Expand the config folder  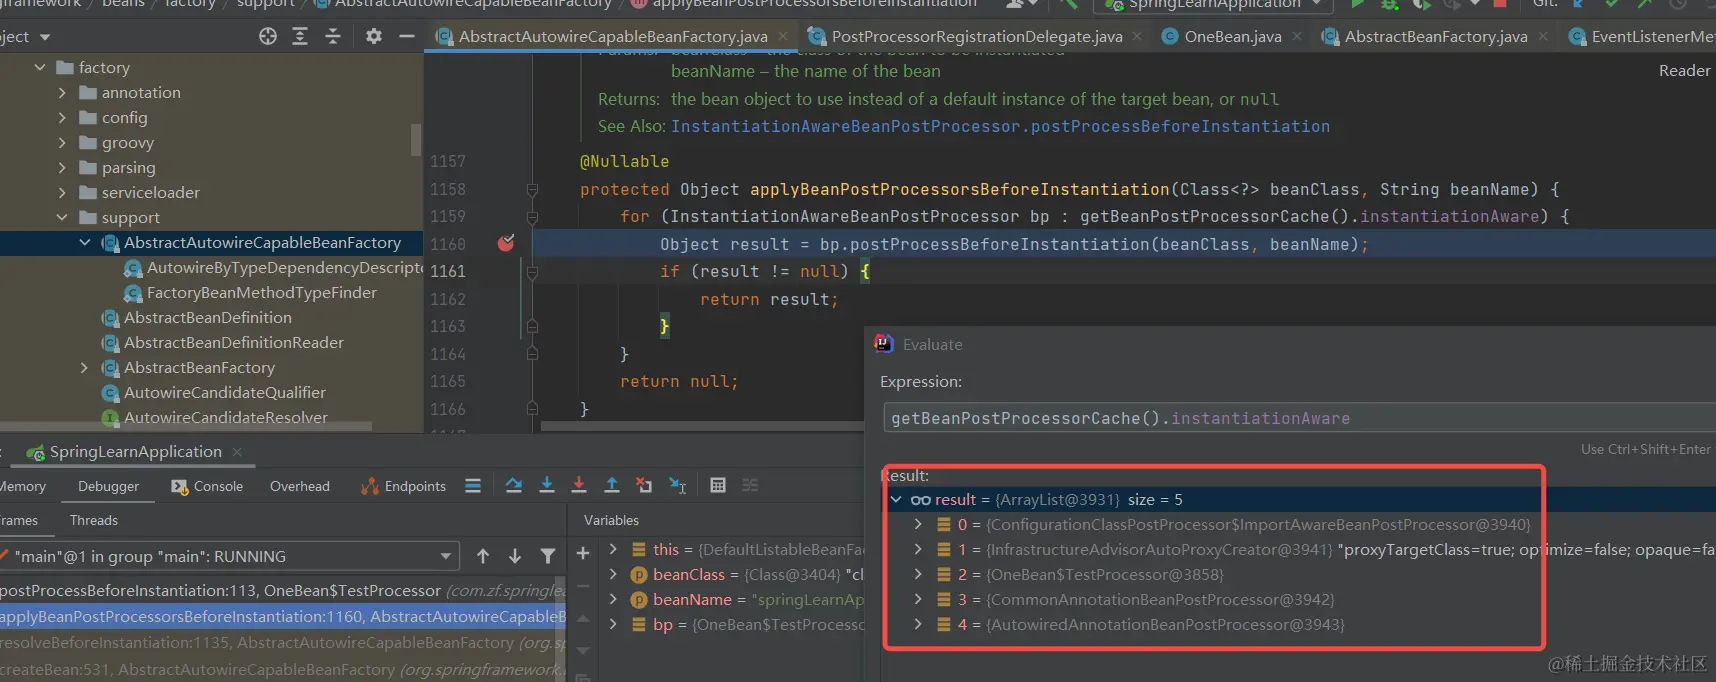click(62, 118)
